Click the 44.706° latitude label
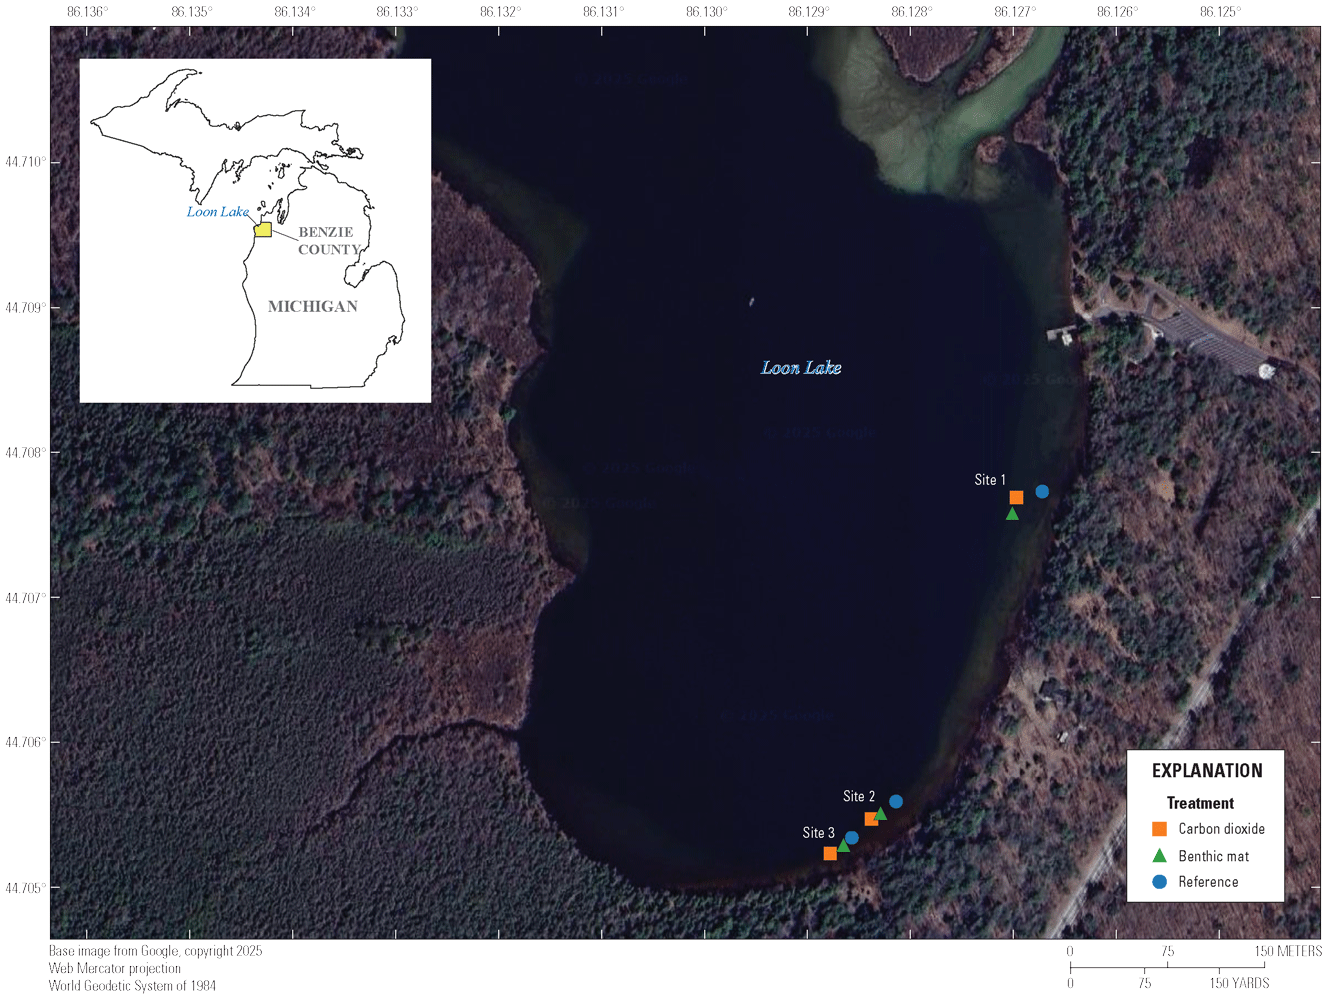1332x997 pixels. (24, 742)
